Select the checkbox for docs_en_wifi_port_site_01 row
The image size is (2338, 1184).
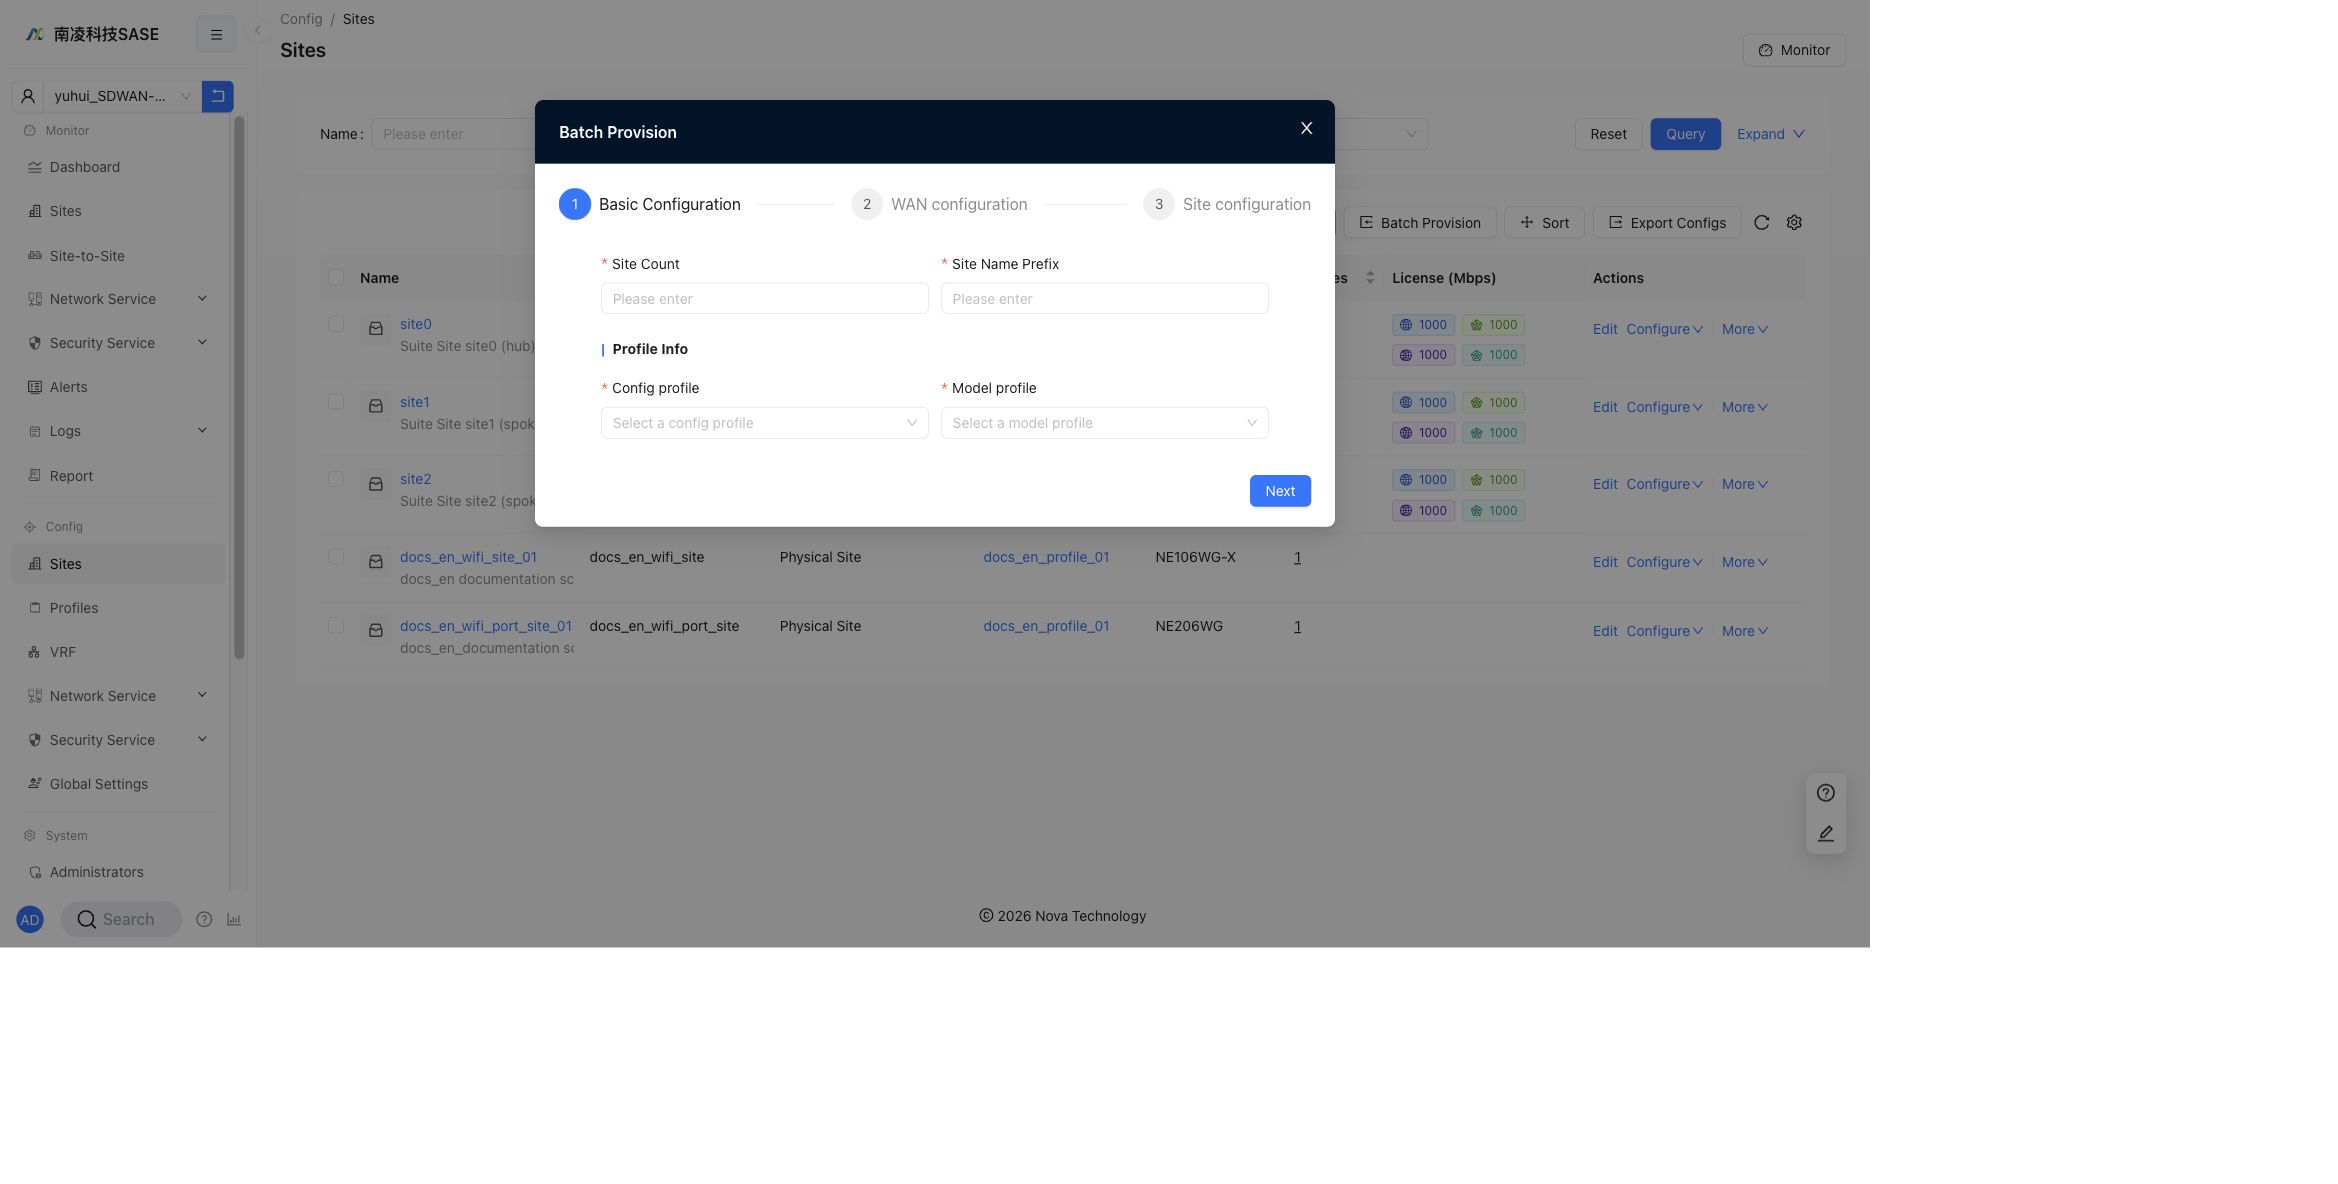pos(336,626)
